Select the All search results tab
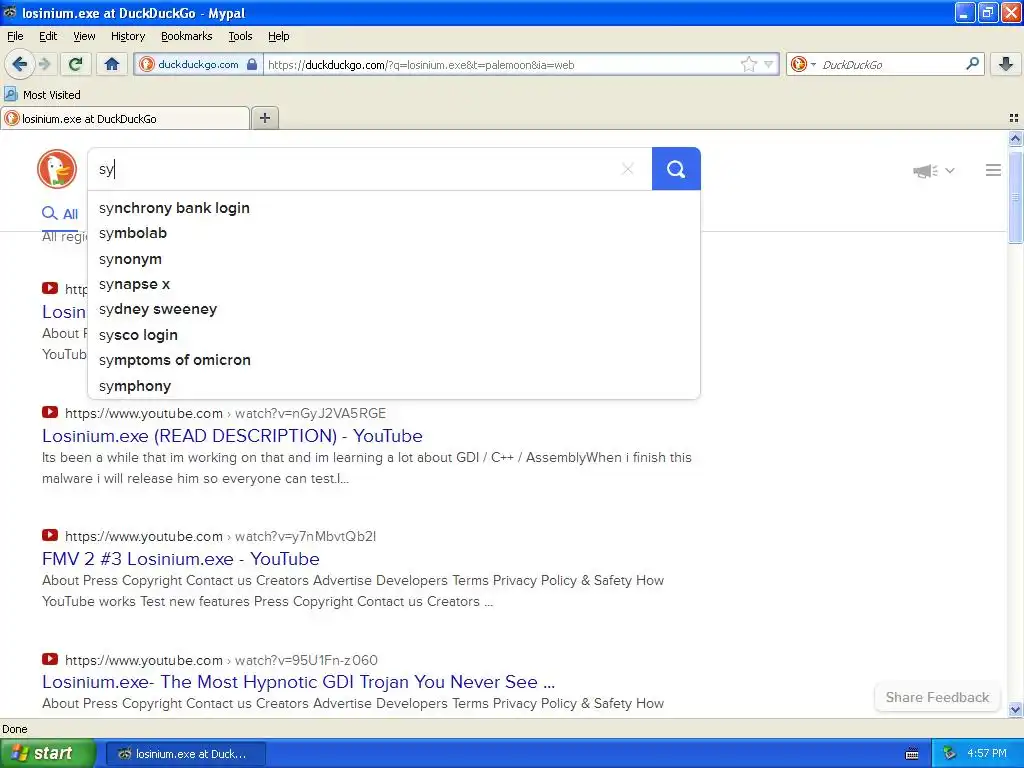Image resolution: width=1024 pixels, height=768 pixels. tap(60, 214)
